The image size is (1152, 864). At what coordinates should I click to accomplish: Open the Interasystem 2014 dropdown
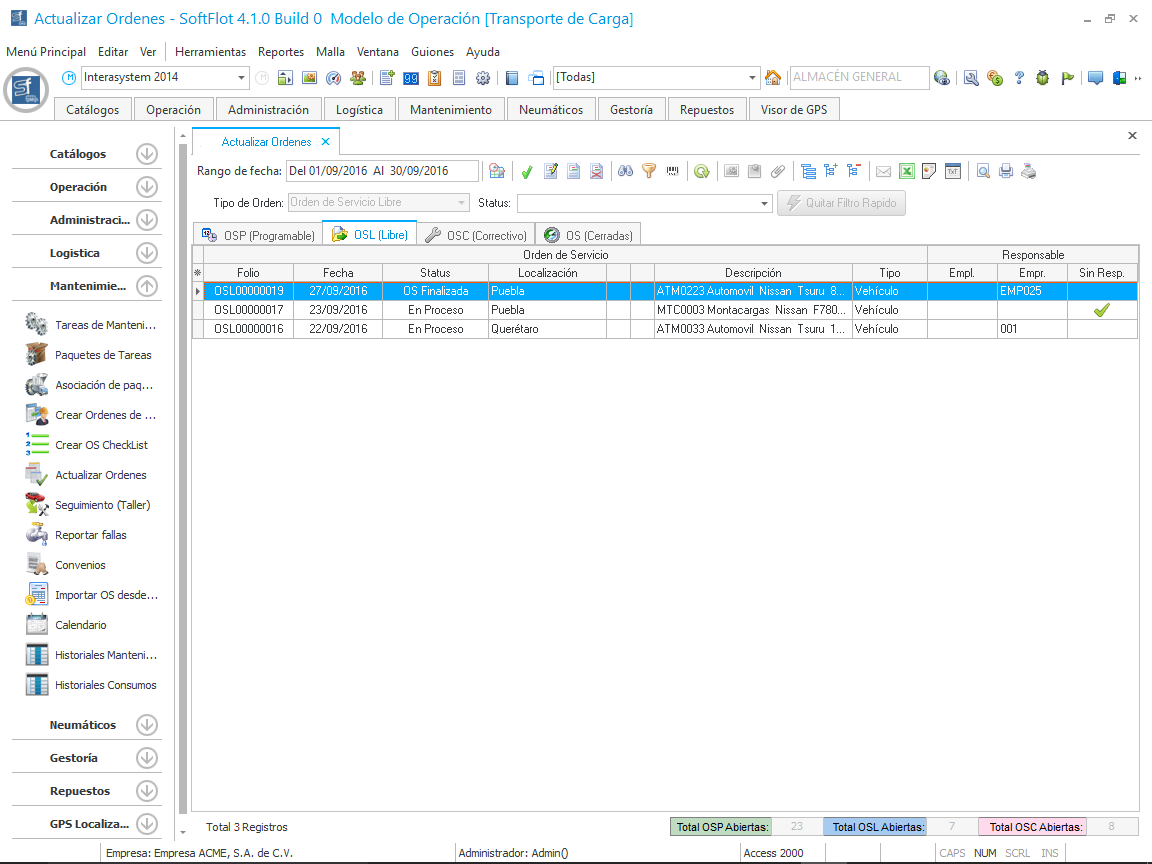pyautogui.click(x=242, y=78)
